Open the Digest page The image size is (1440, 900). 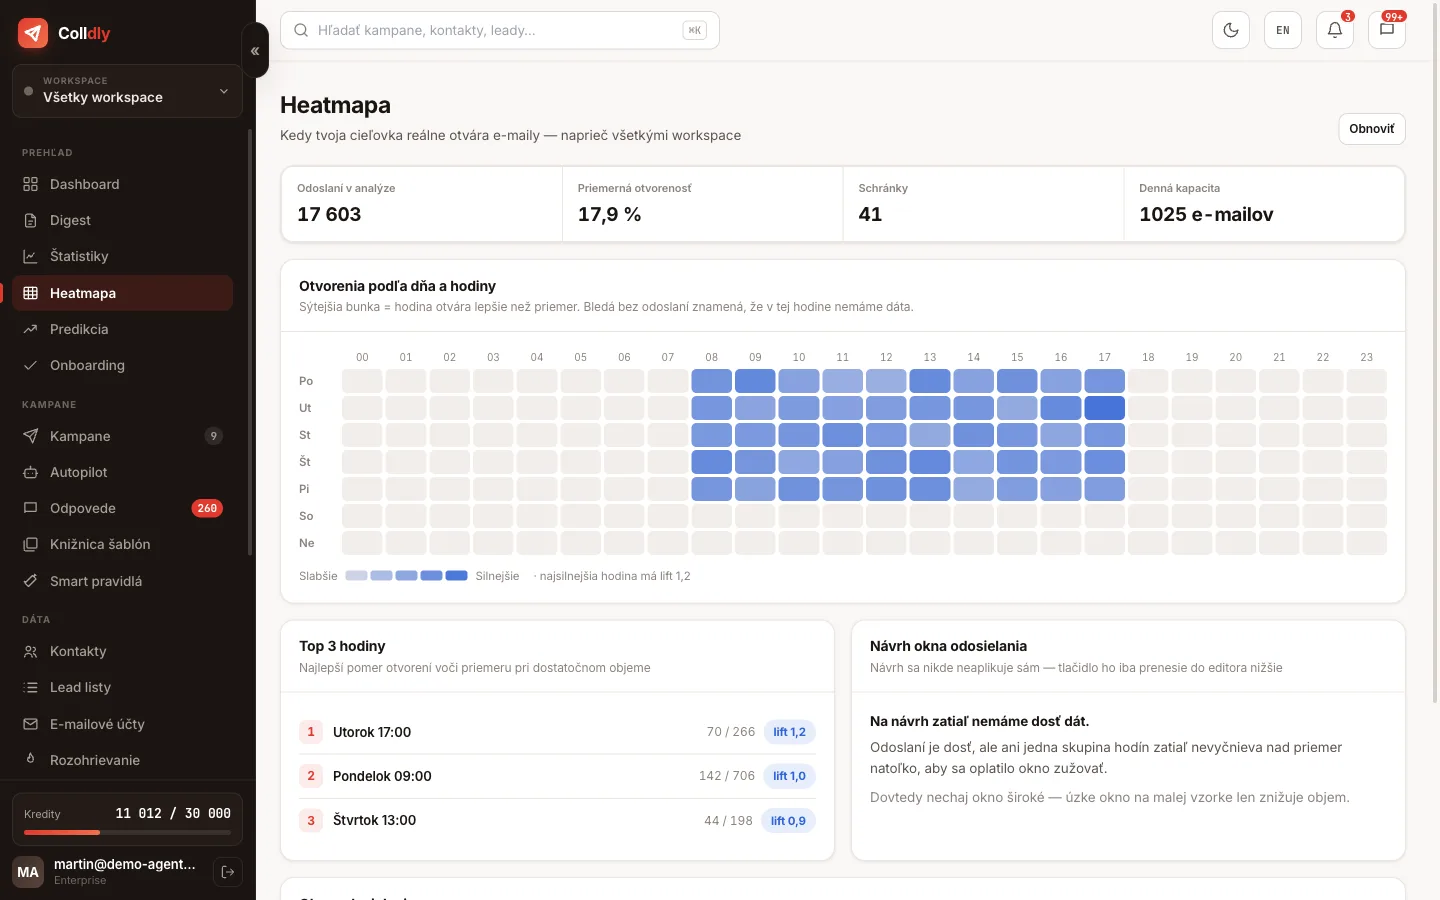point(122,220)
